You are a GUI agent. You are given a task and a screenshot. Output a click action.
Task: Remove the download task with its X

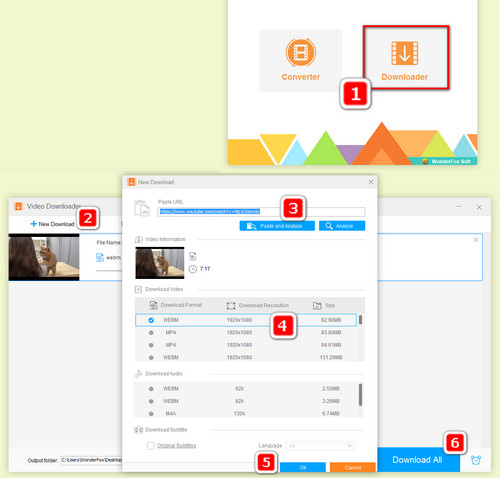(476, 240)
